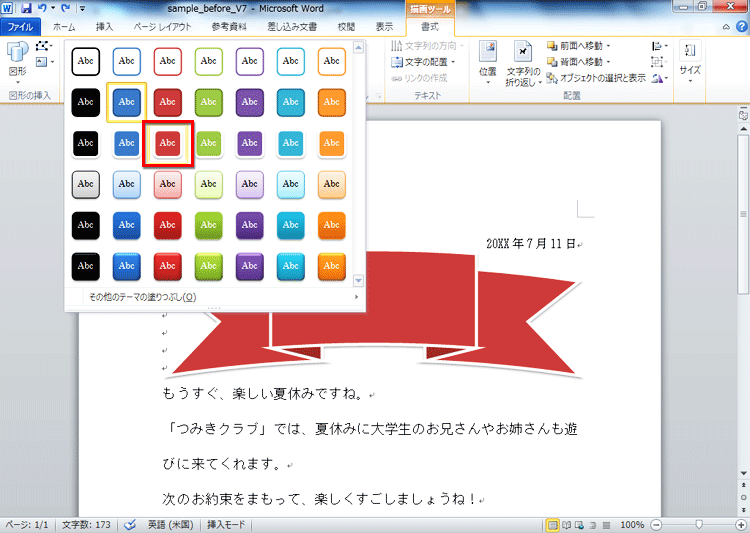
Task: Click the Word help question mark icon
Action: [x=742, y=27]
